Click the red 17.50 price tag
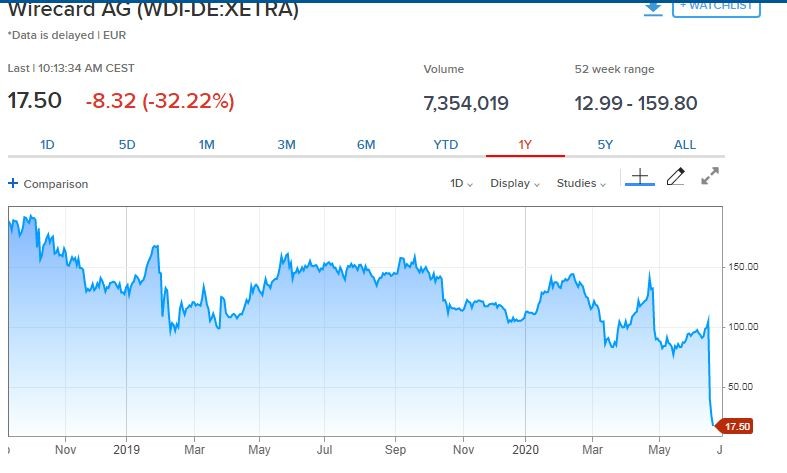 pyautogui.click(x=737, y=426)
